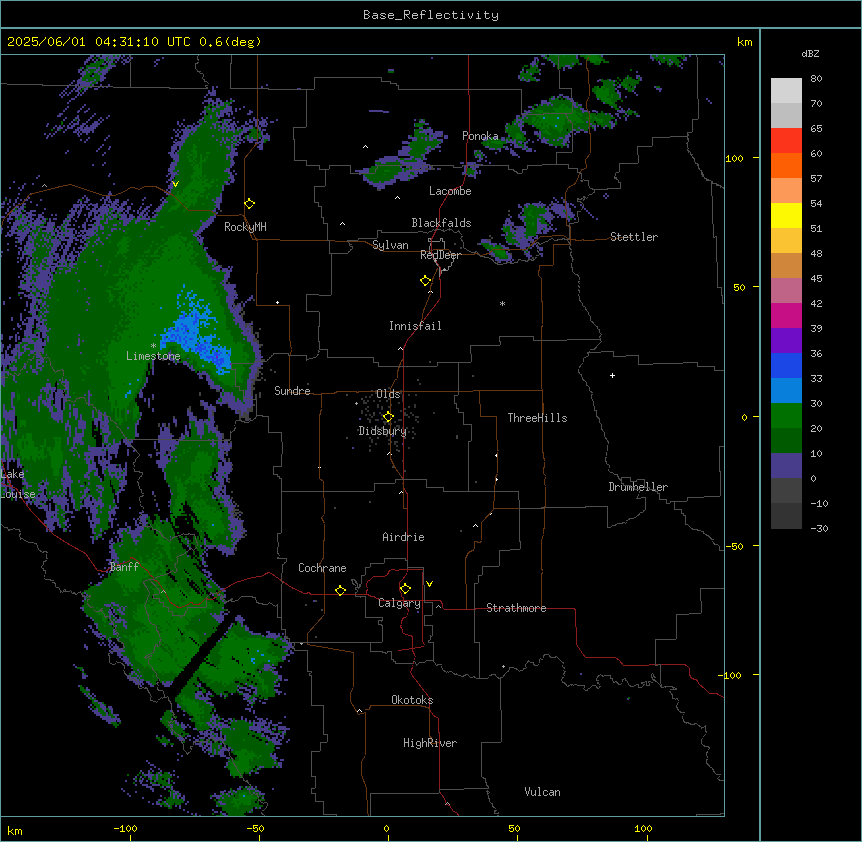Click the 0 tick on bottom axis
The width and height of the screenshot is (862, 842).
pyautogui.click(x=386, y=828)
